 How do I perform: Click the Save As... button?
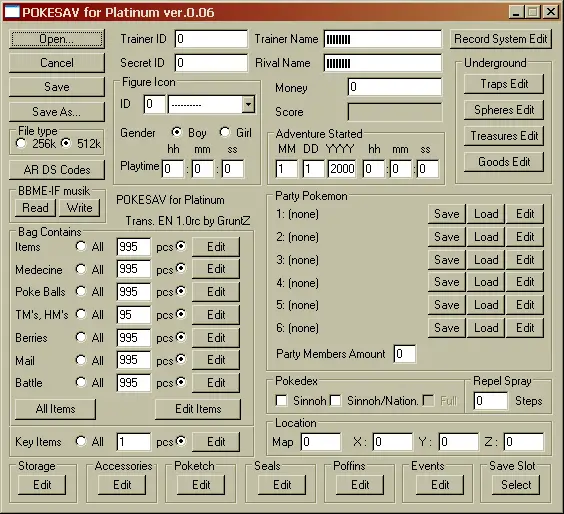pyautogui.click(x=57, y=112)
